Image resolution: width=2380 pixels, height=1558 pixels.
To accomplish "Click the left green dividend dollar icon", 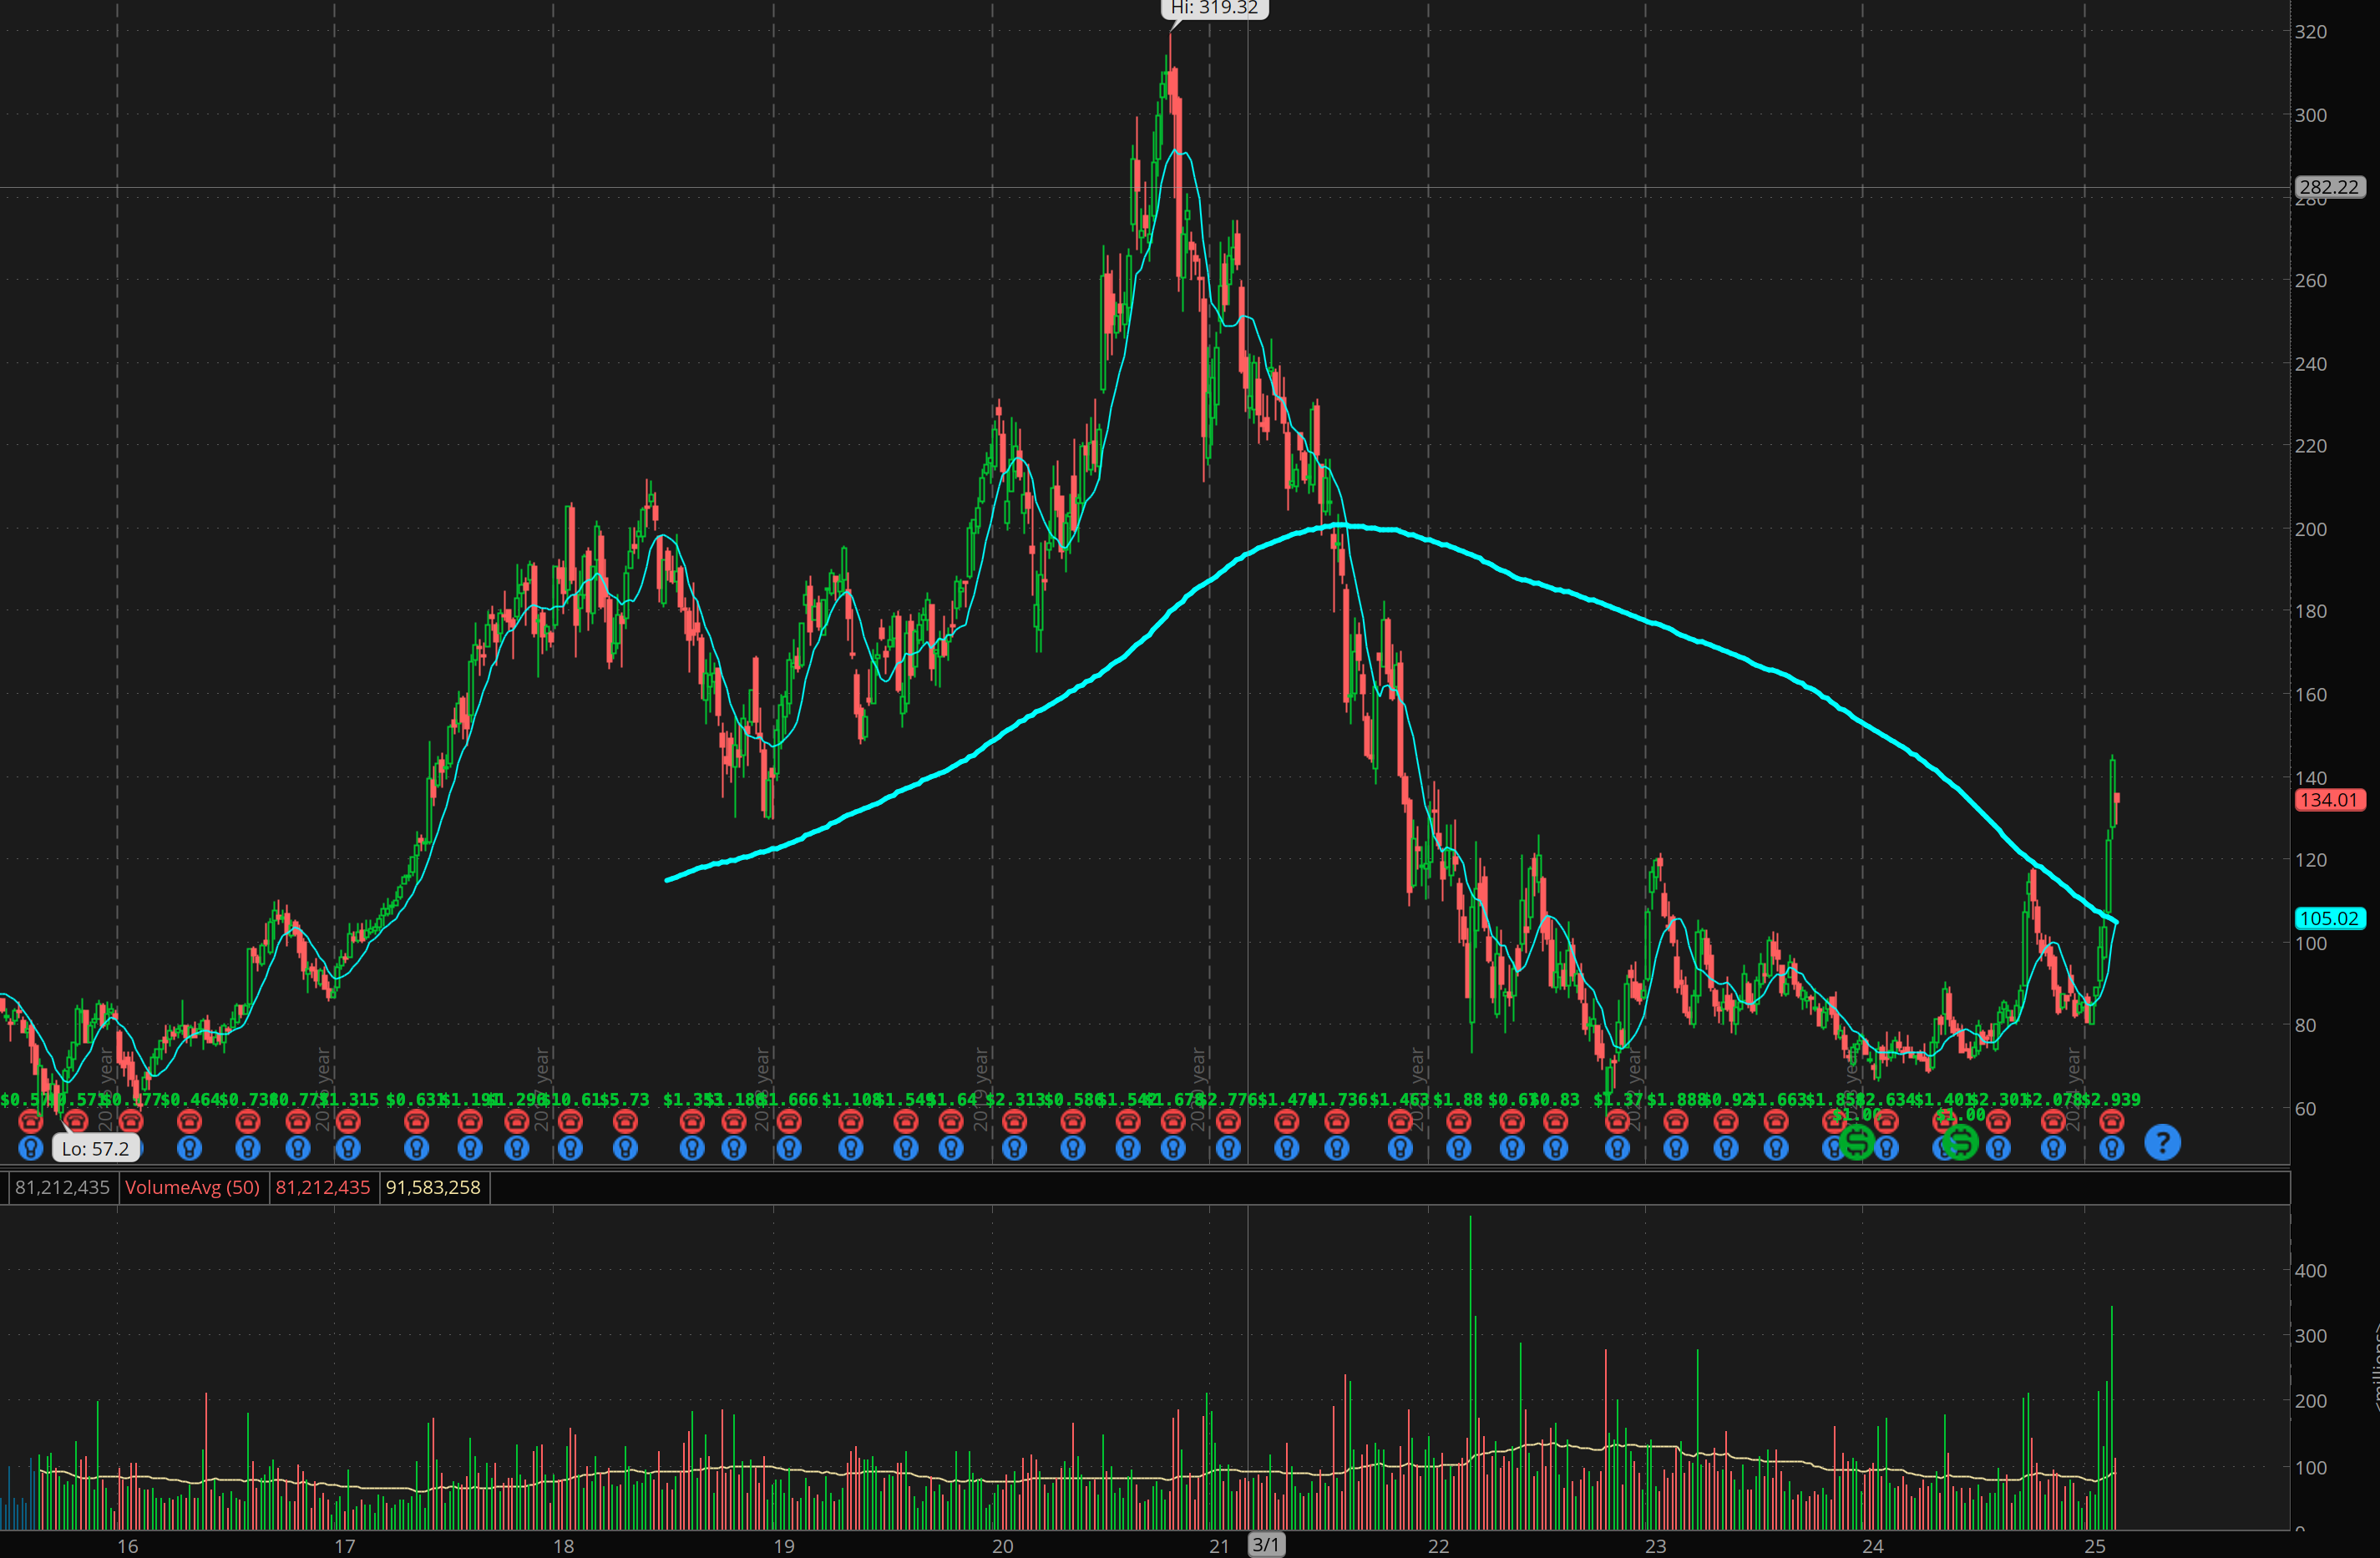I will coord(1857,1142).
